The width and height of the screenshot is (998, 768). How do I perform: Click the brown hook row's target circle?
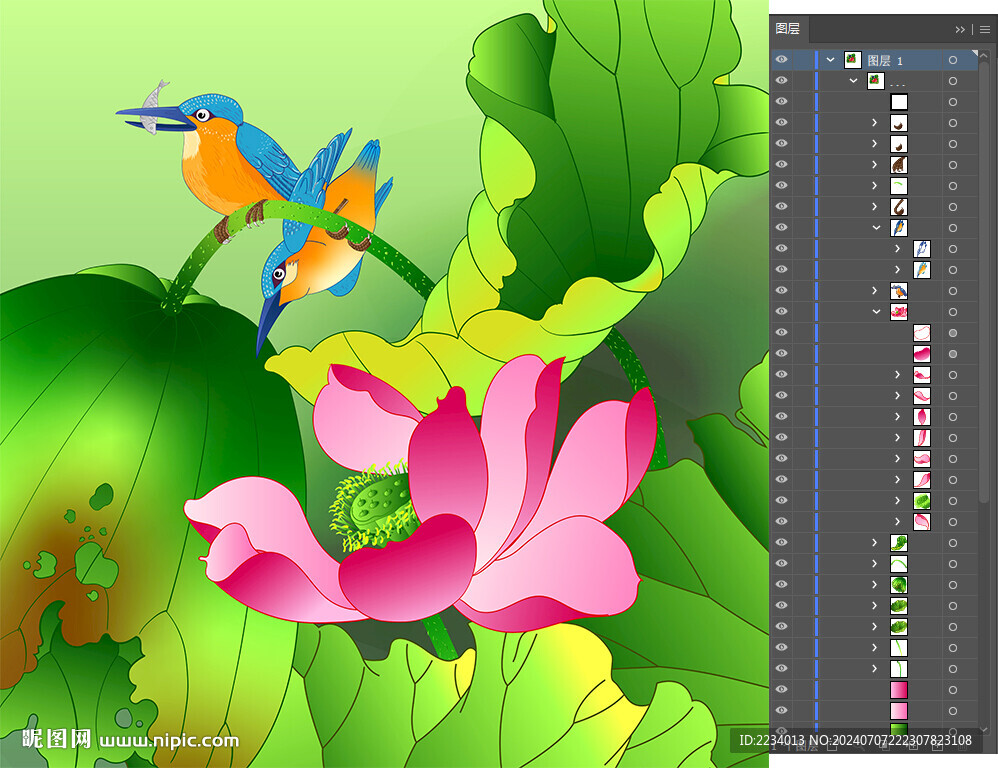click(x=953, y=207)
